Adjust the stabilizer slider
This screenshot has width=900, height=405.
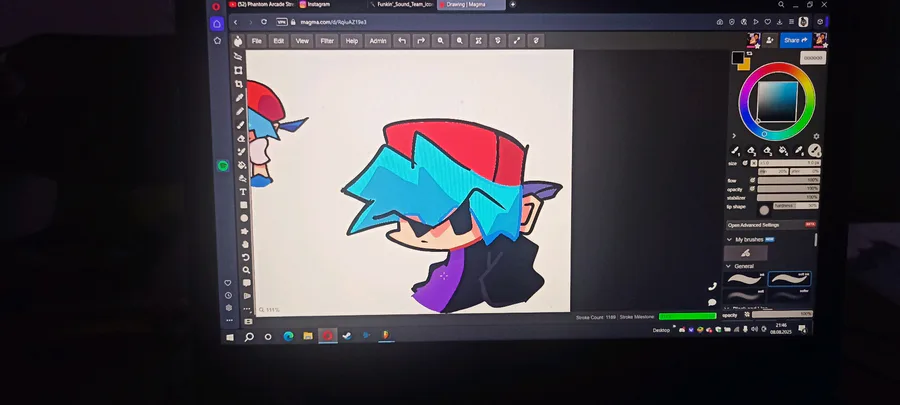[x=788, y=197]
